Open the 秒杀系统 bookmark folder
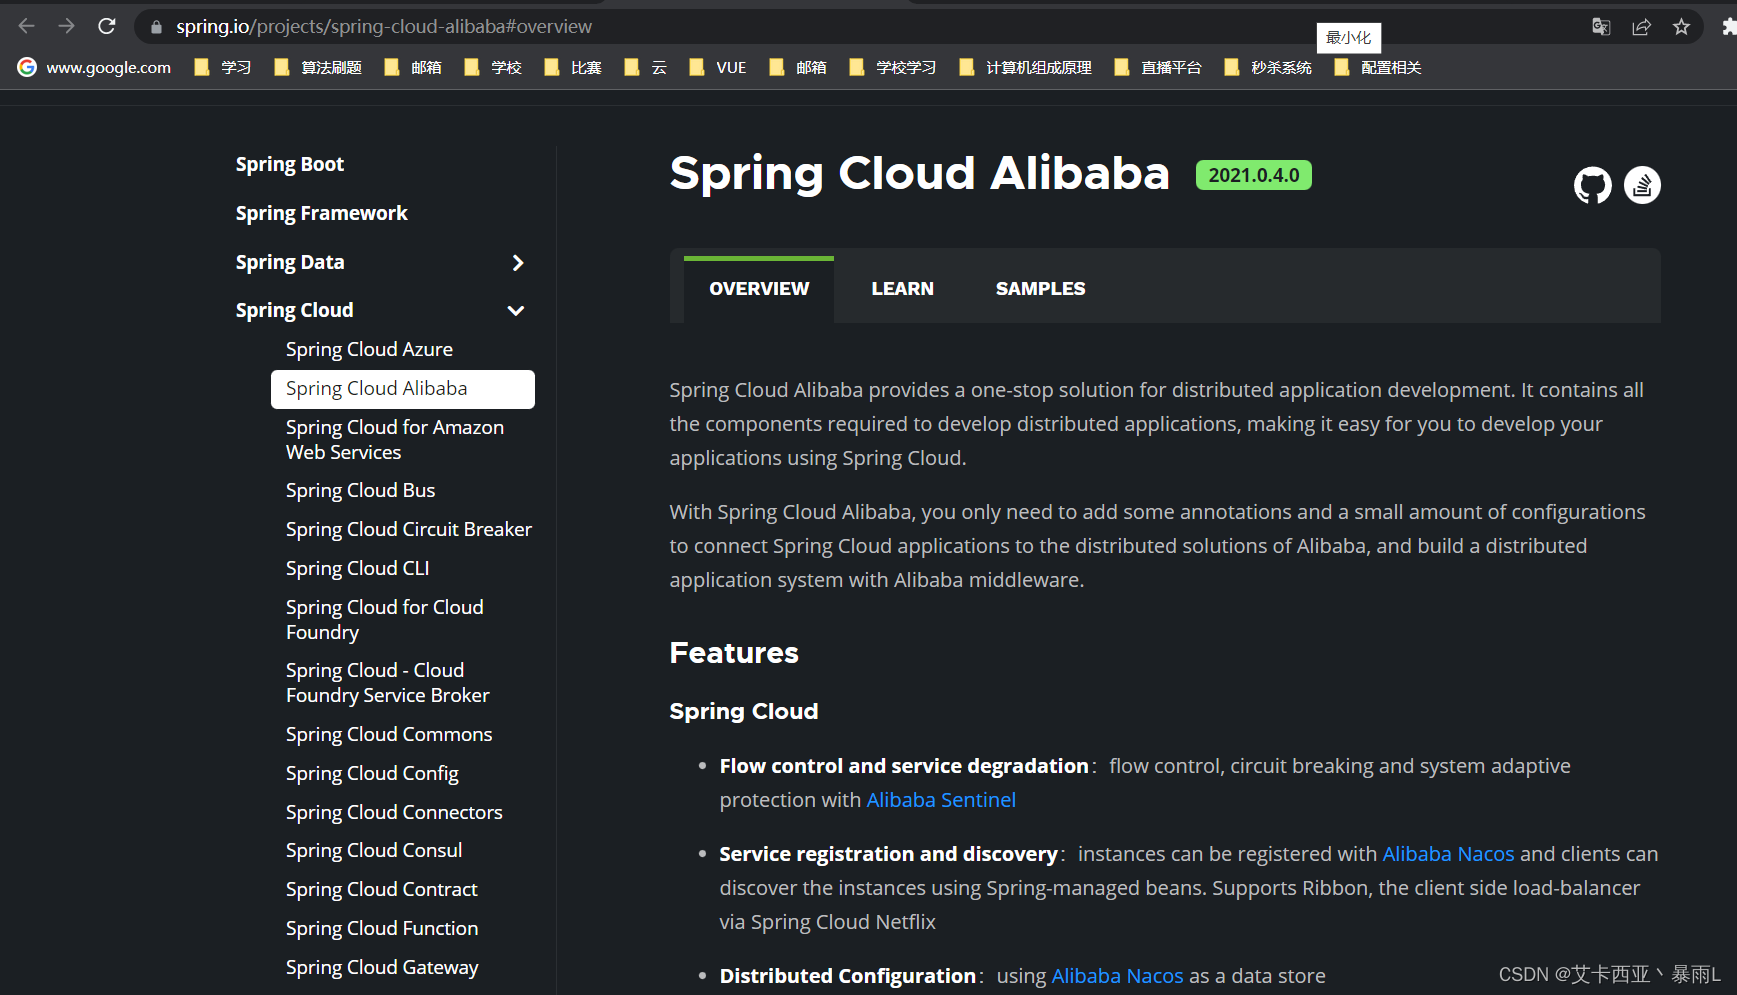 (1268, 67)
